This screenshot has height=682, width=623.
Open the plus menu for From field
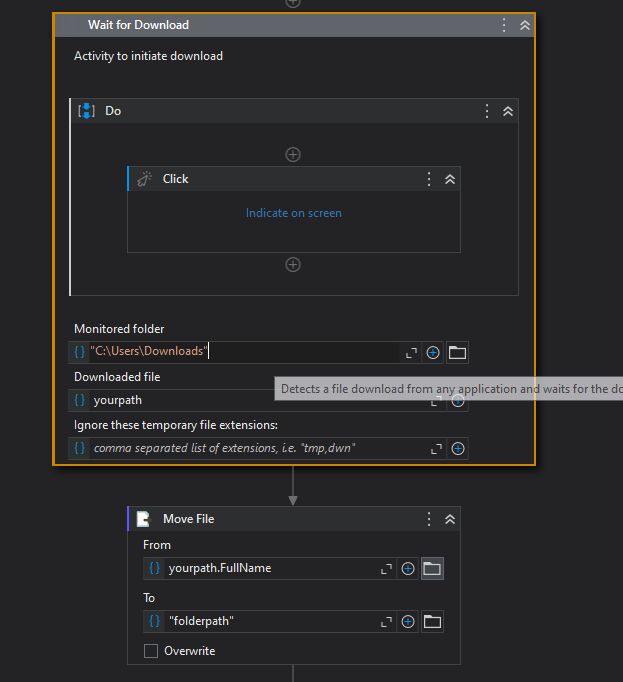click(x=408, y=568)
